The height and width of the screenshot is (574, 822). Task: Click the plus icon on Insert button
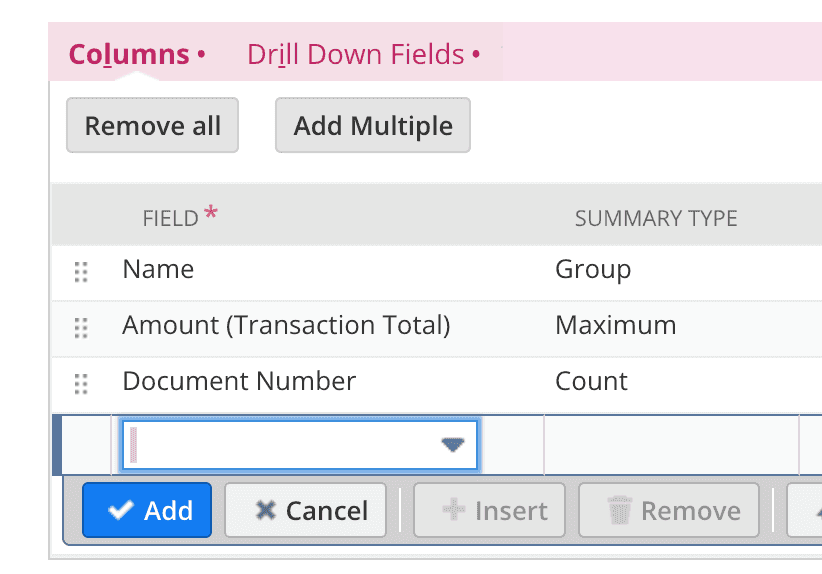tap(454, 510)
